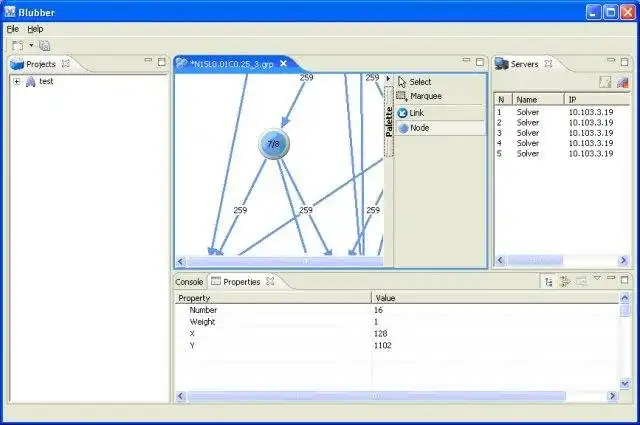This screenshot has width=640, height=425.
Task: Select the Number property row
Action: (x=397, y=310)
